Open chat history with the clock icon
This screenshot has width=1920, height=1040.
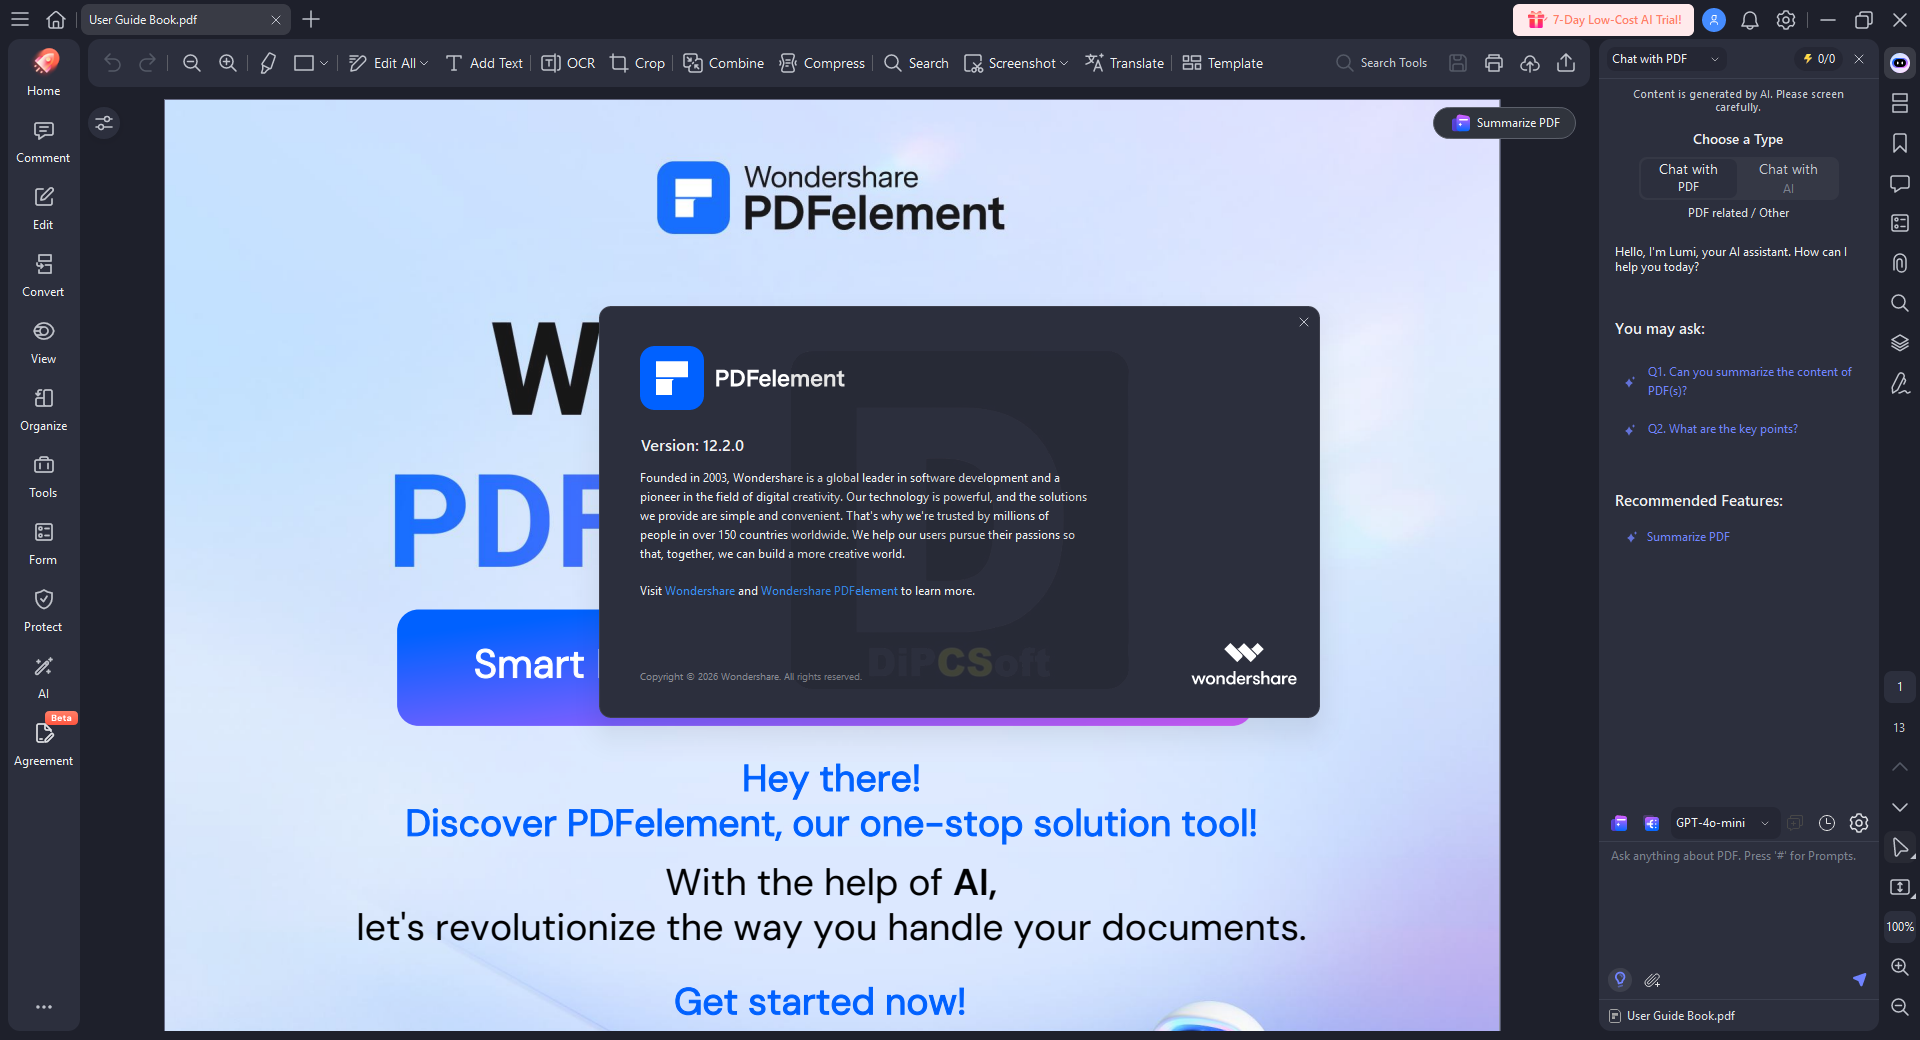pyautogui.click(x=1827, y=823)
